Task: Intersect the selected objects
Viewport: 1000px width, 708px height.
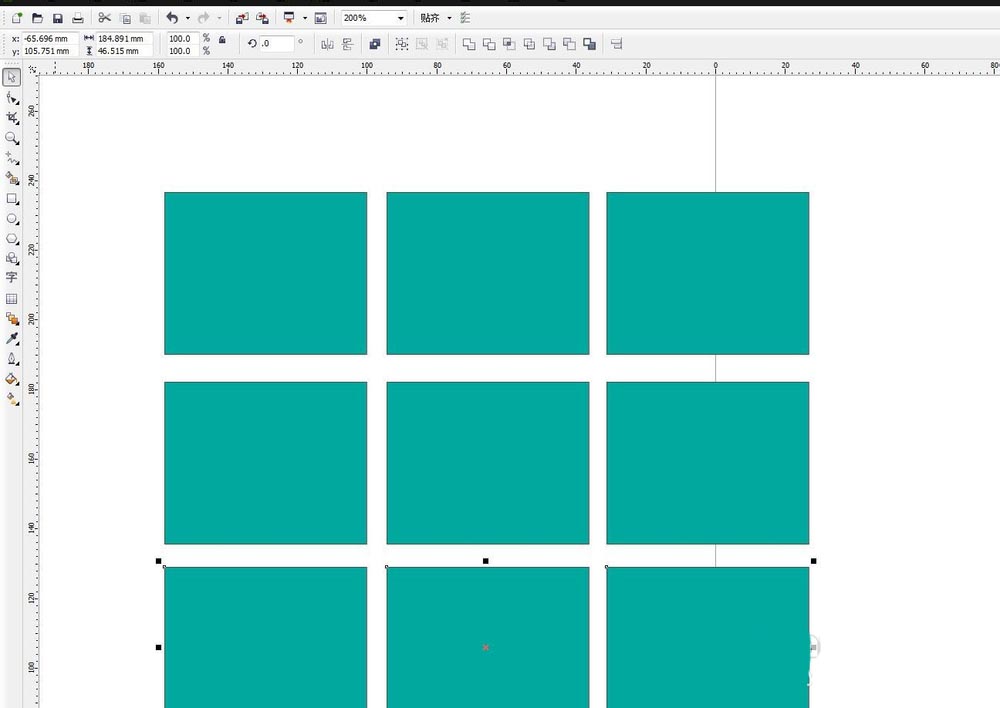Action: (x=509, y=44)
